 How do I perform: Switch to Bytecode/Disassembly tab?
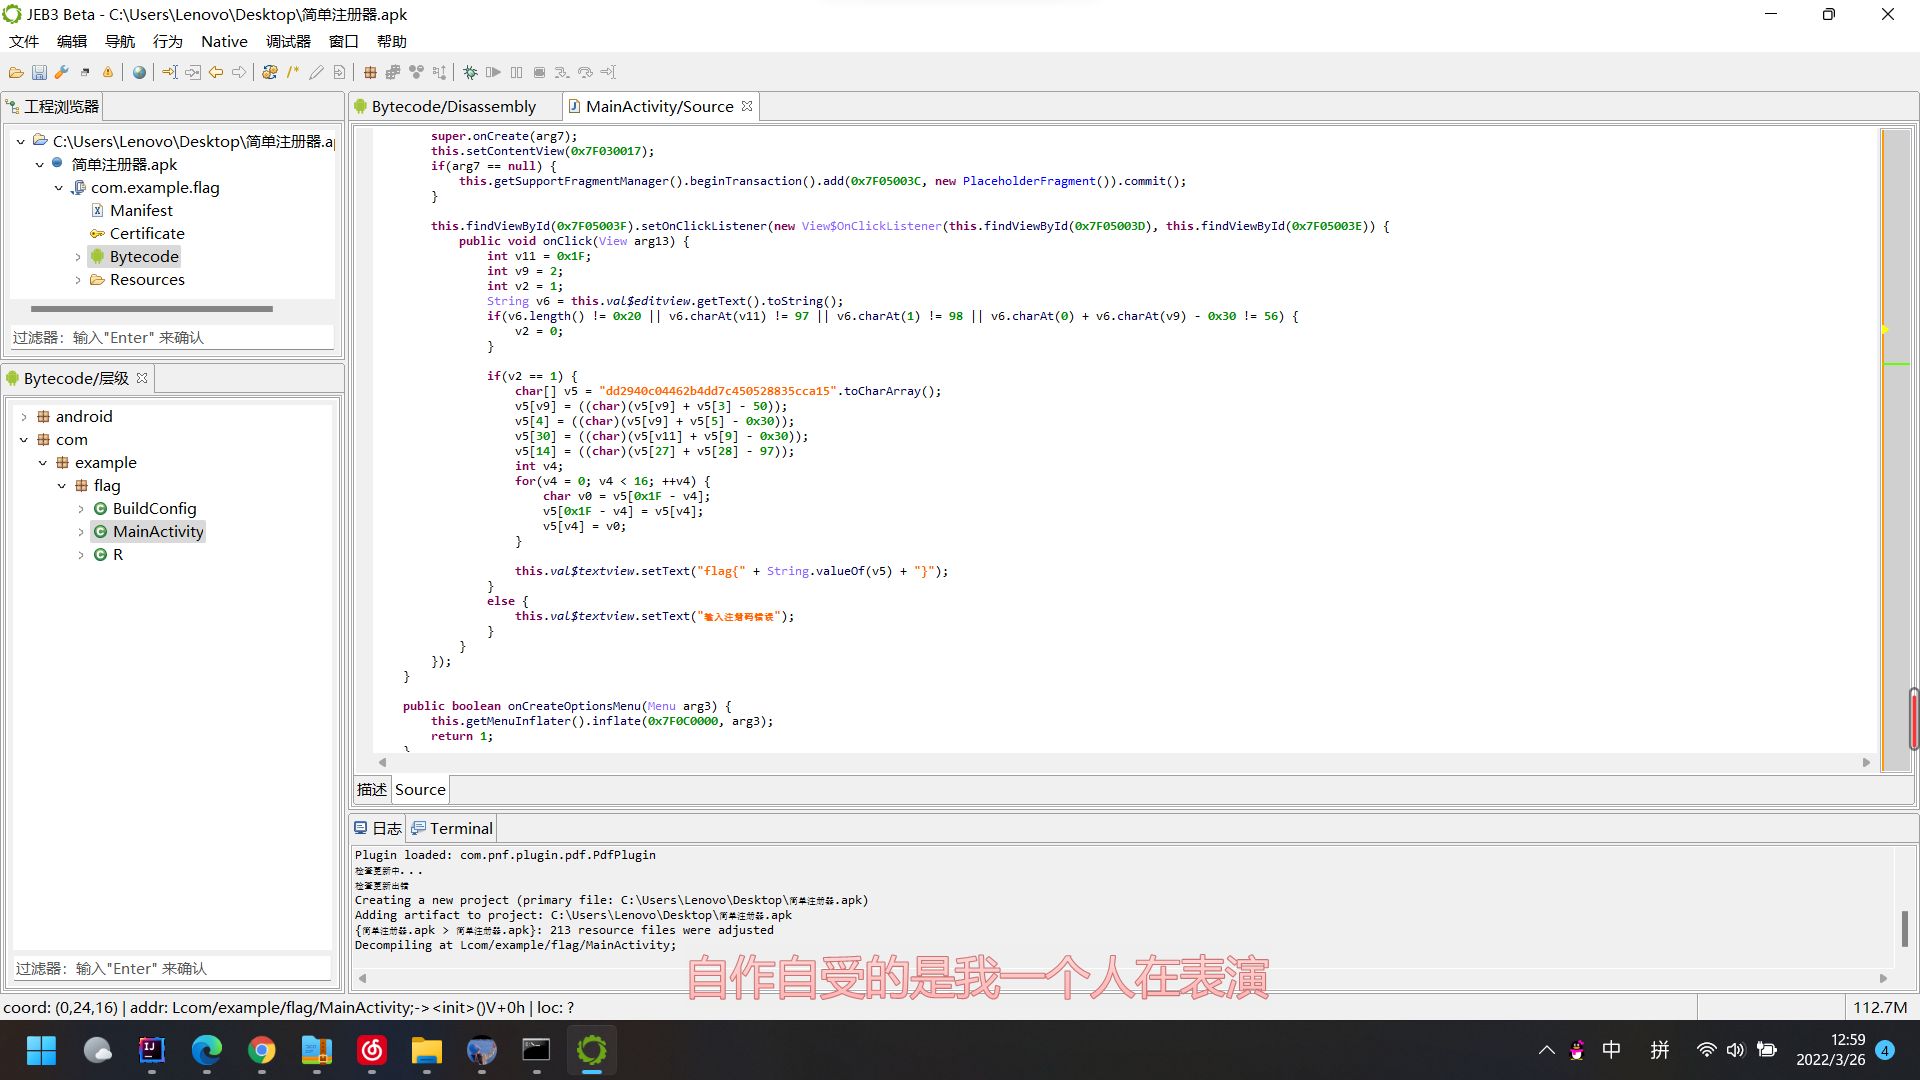453,106
